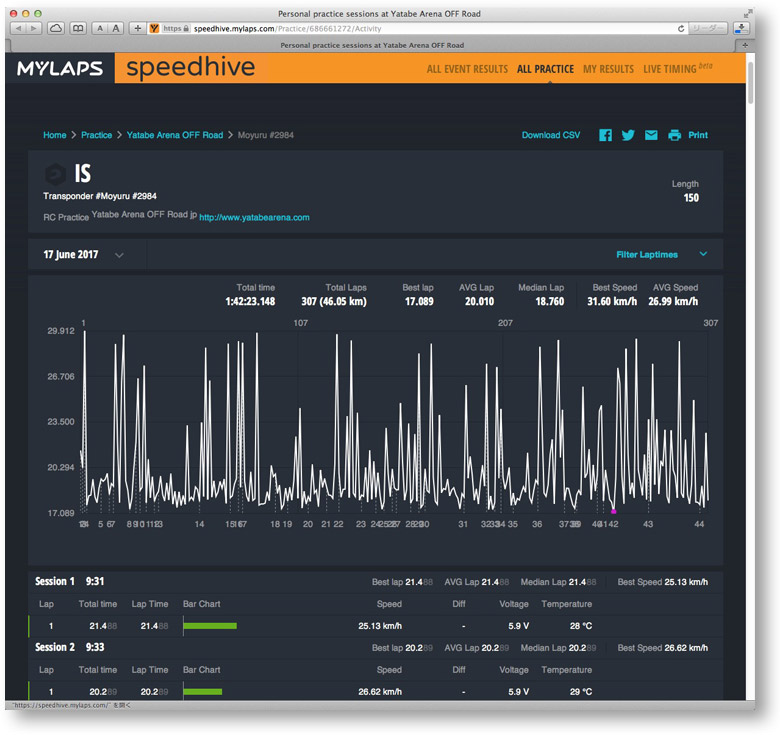
Task: Open MY RESULTS menu item
Action: pyautogui.click(x=608, y=69)
